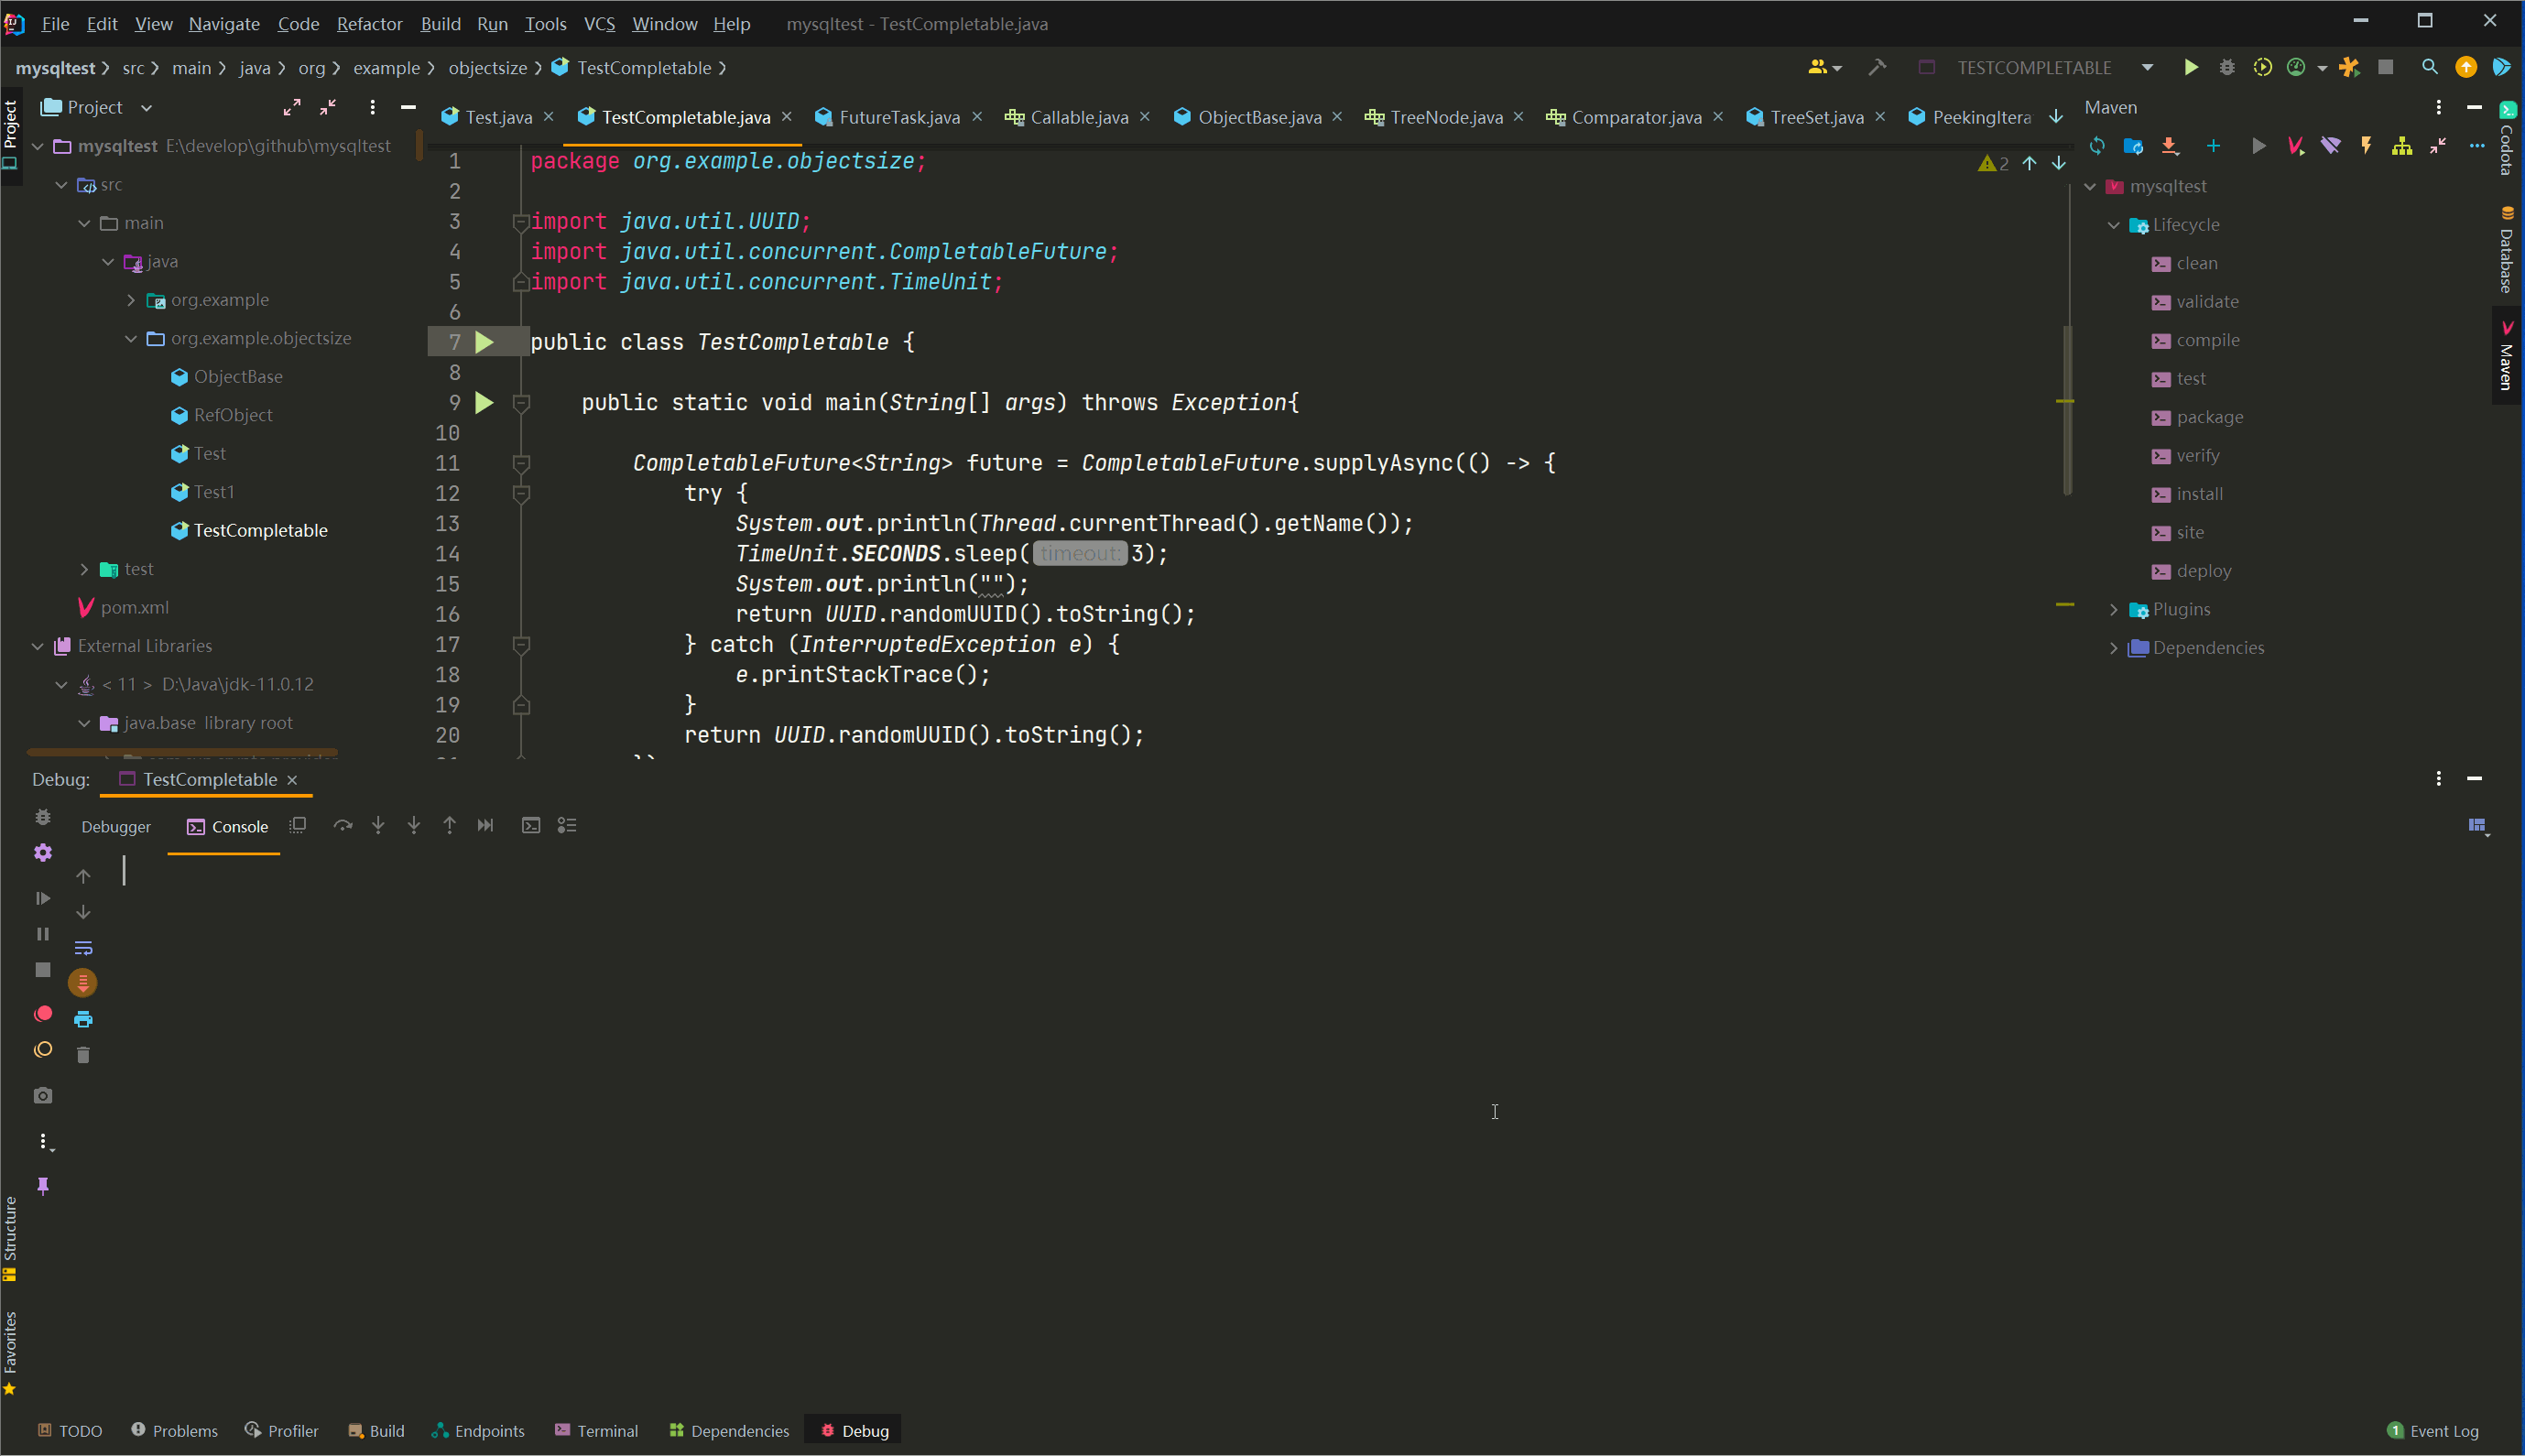The width and height of the screenshot is (2525, 1456).
Task: Click Show Maven Dependencies diagram icon
Action: (2402, 146)
